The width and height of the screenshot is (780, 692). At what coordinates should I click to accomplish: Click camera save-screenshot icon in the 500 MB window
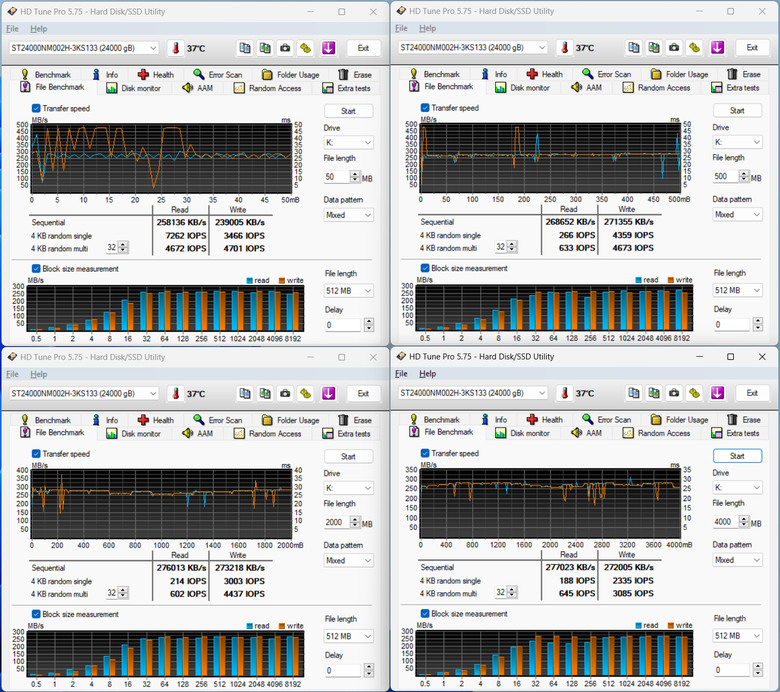coord(674,47)
